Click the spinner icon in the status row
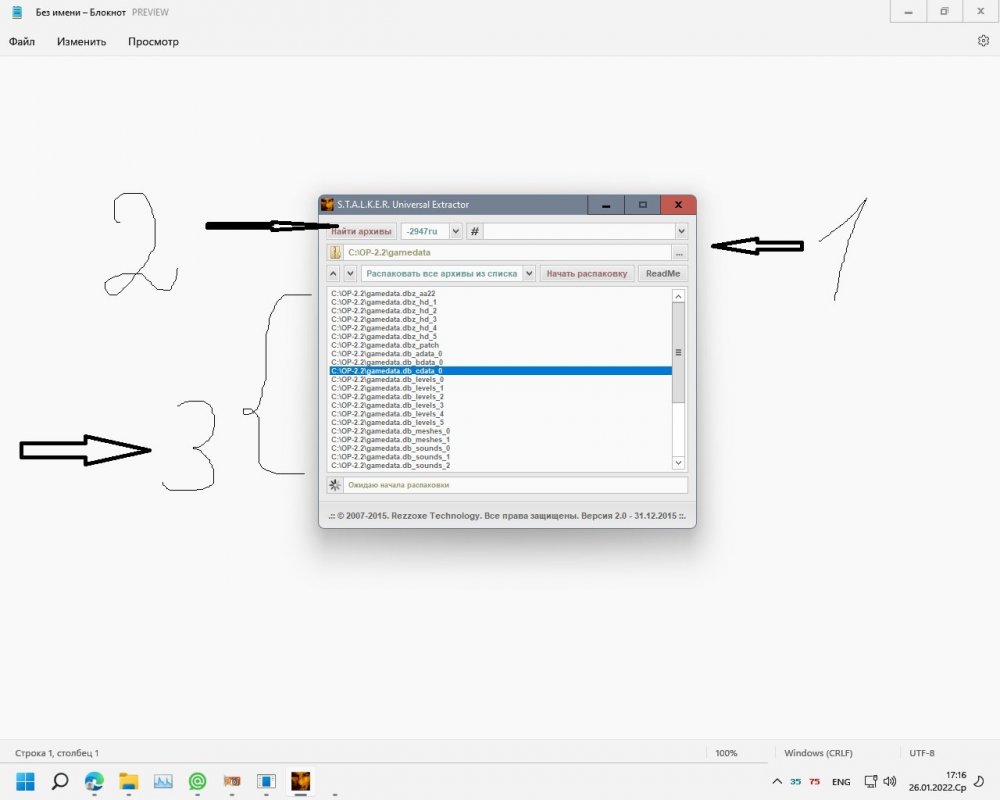Viewport: 1000px width, 800px height. pyautogui.click(x=335, y=485)
